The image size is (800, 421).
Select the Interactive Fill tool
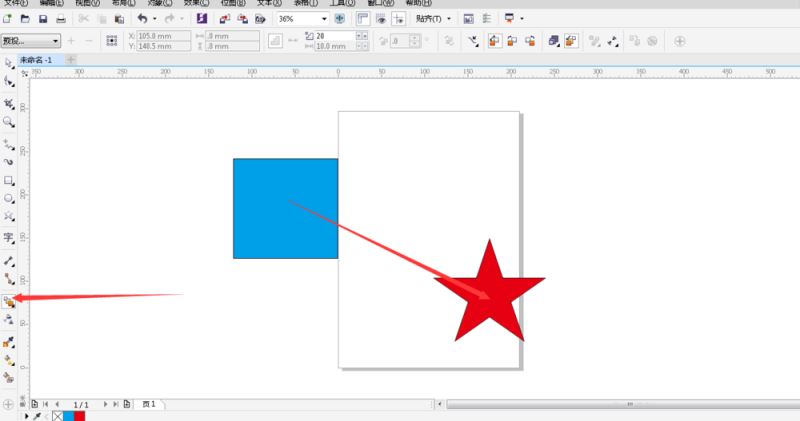(9, 360)
